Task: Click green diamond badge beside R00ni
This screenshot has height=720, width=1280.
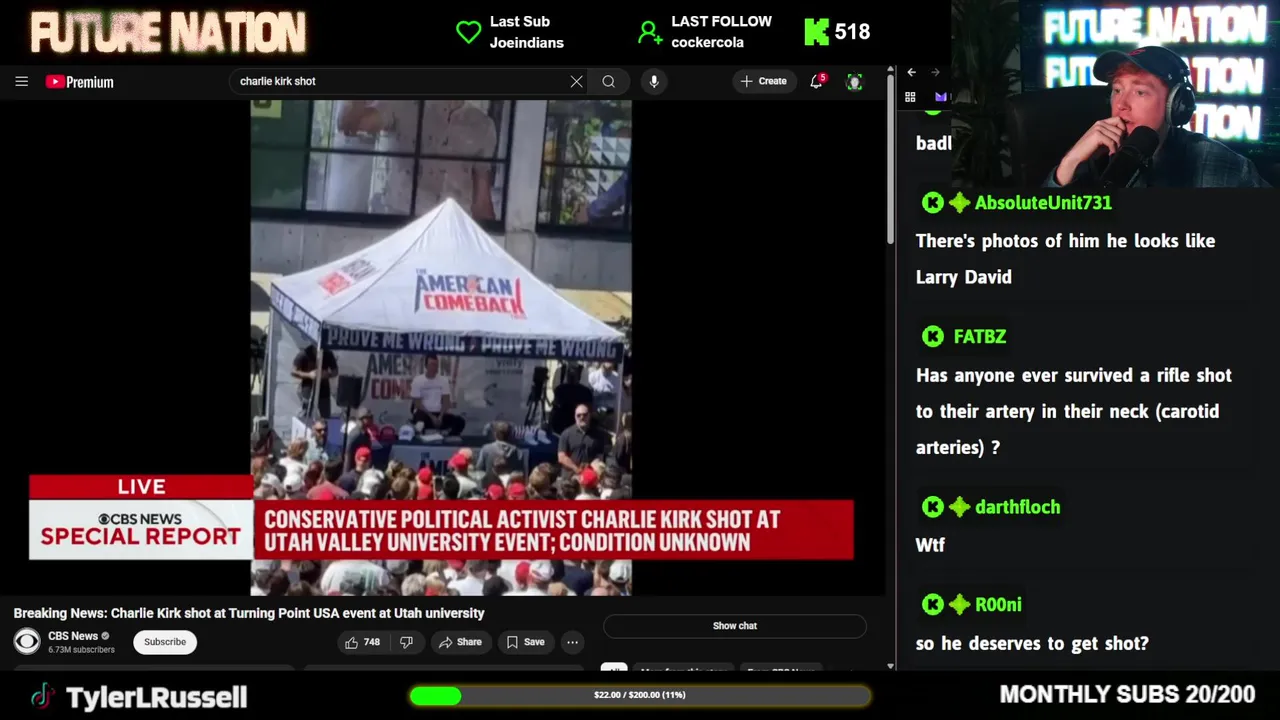Action: [959, 605]
